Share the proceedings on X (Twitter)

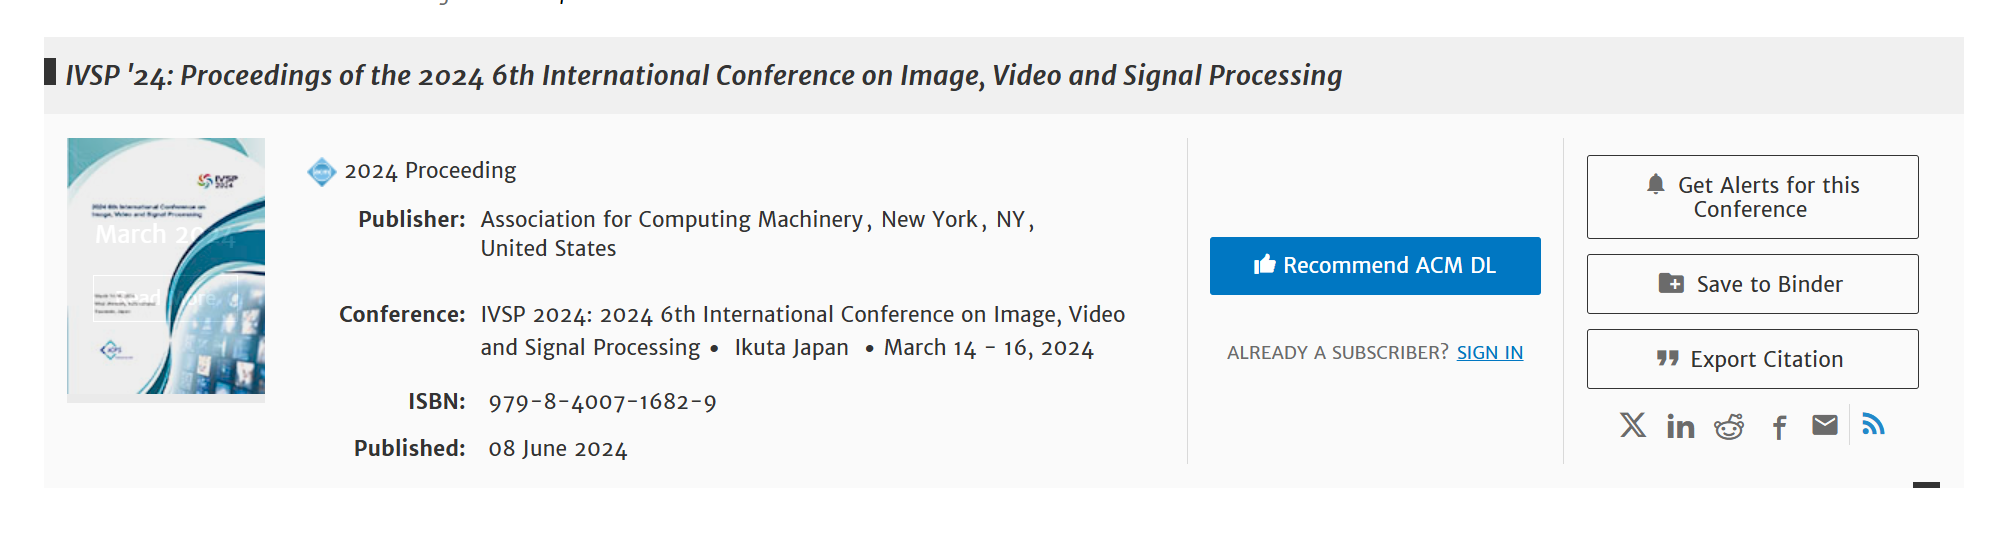1632,426
